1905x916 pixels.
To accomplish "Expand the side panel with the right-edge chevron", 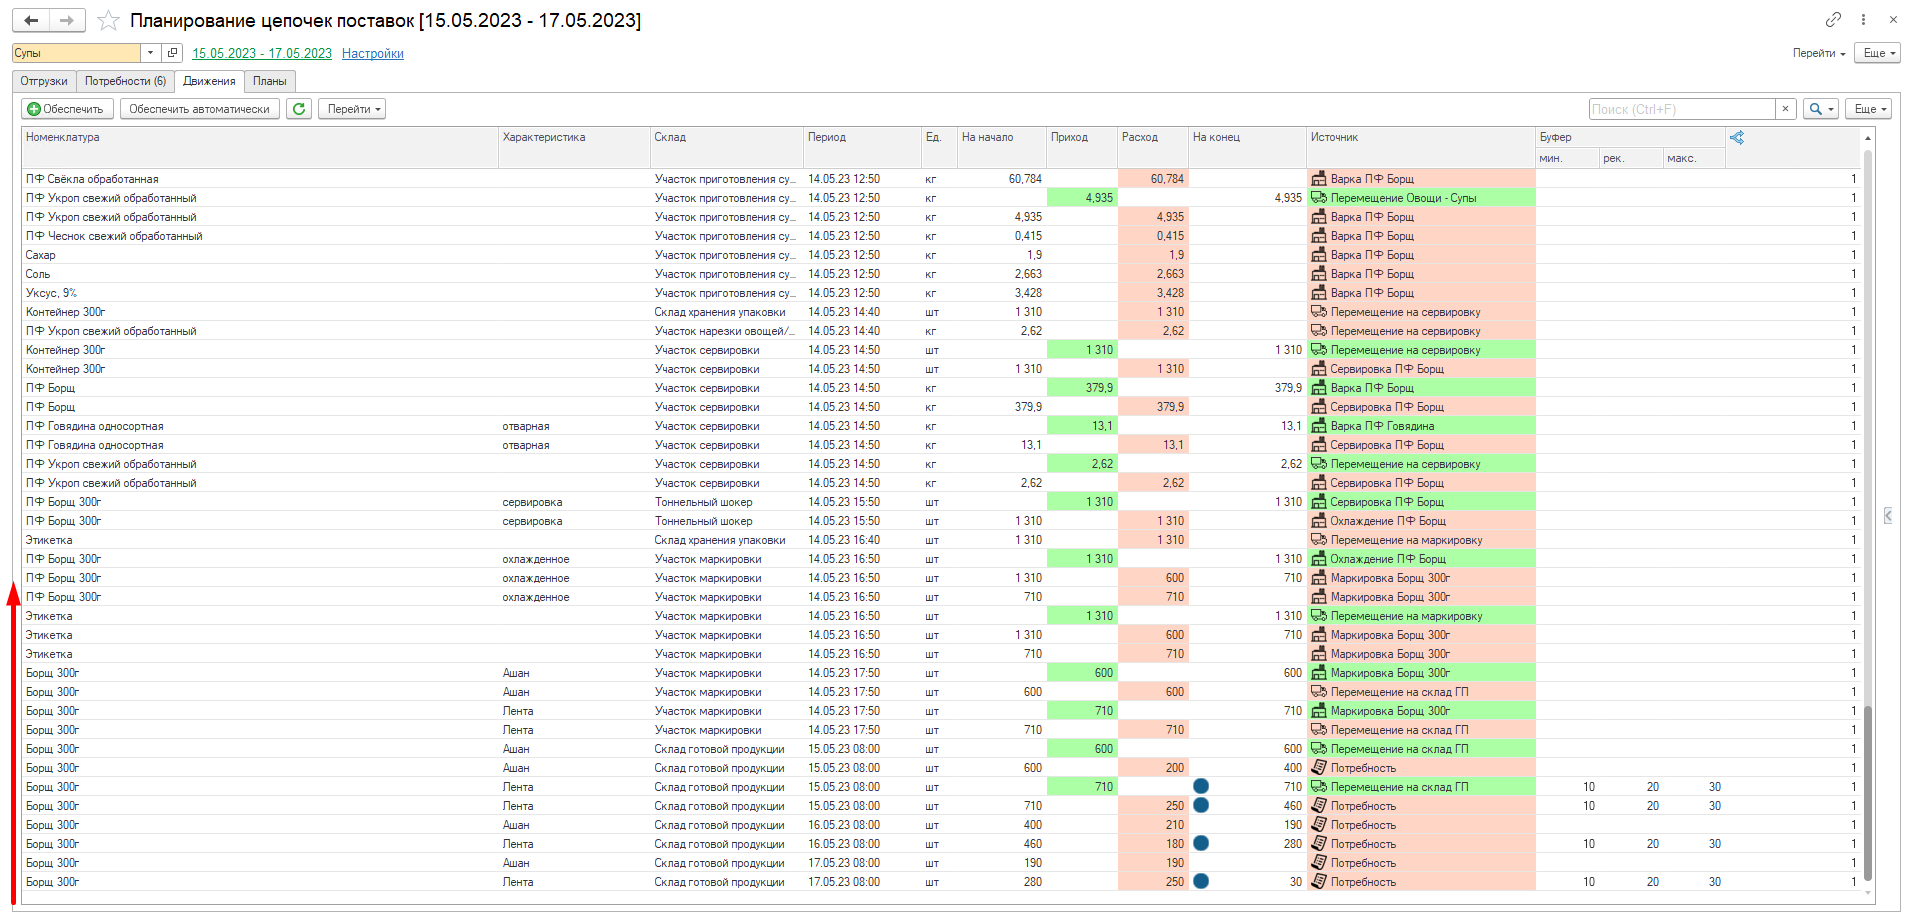I will click(x=1887, y=515).
